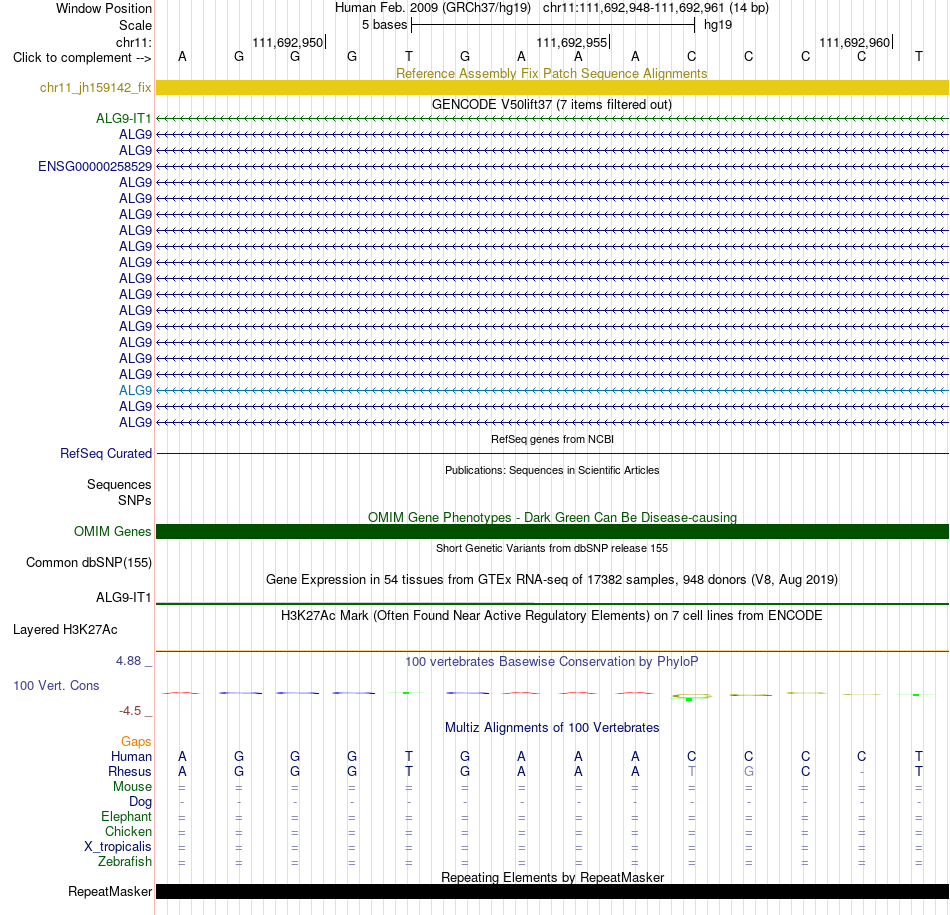Click the -4.5 PhyloP lower scale value
The height and width of the screenshot is (915, 950).
pyautogui.click(x=130, y=711)
